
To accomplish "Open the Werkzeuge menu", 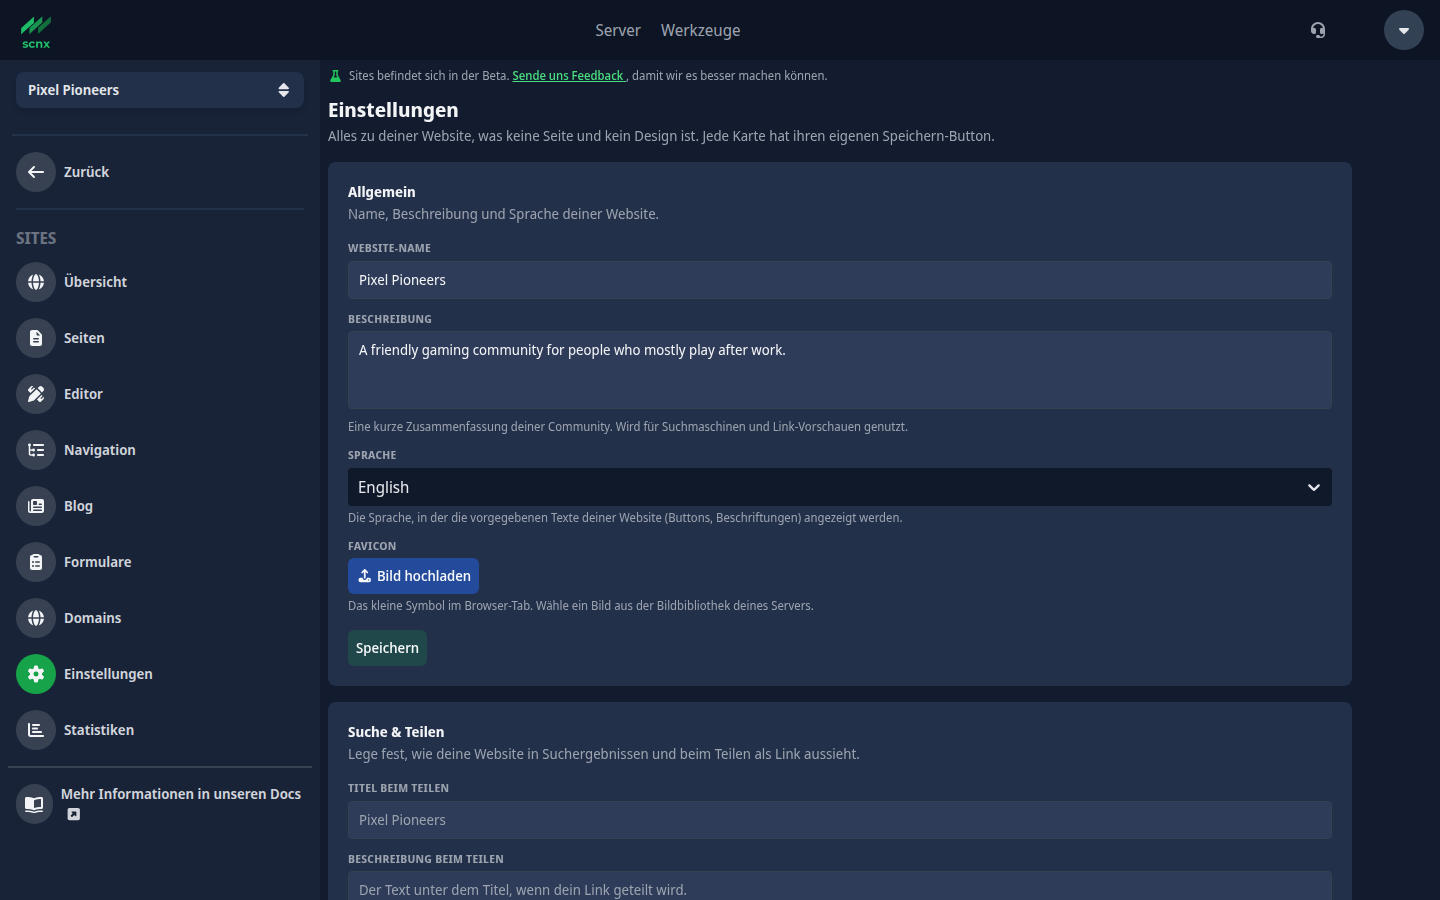I will (701, 30).
